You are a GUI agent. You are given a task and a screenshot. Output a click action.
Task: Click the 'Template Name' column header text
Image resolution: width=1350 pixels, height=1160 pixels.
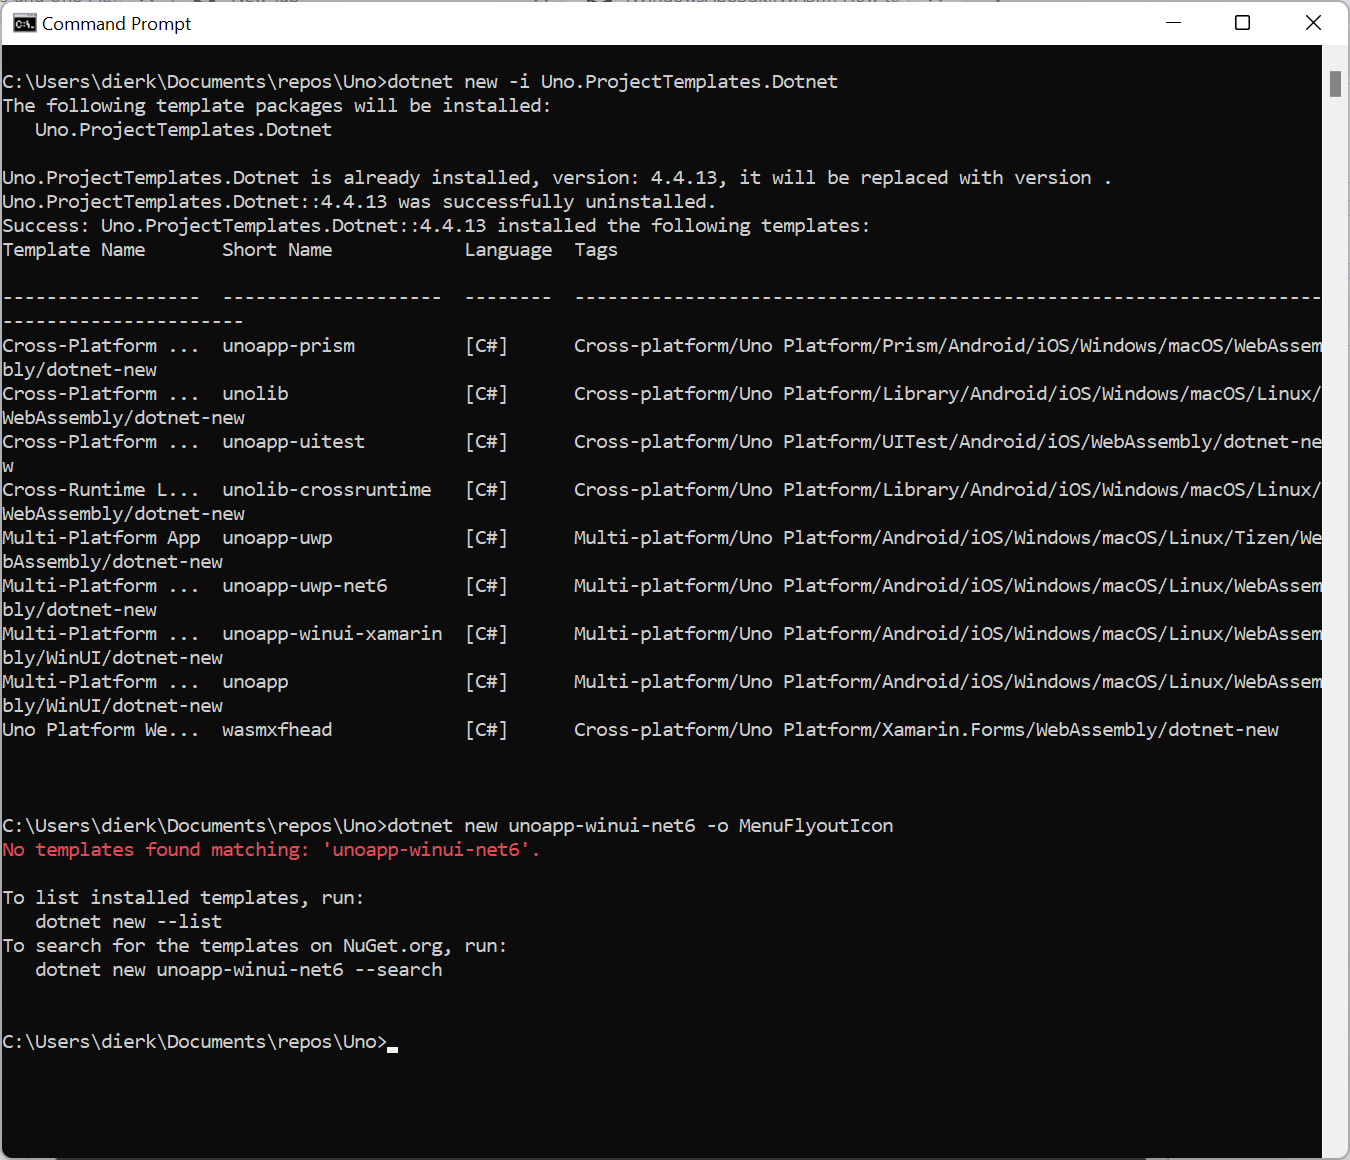click(73, 249)
